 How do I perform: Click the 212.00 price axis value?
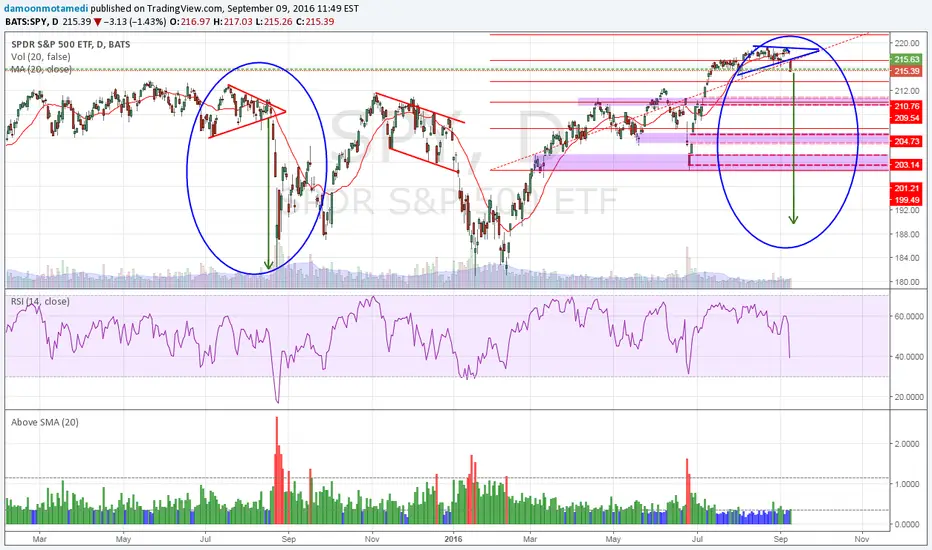[x=907, y=91]
